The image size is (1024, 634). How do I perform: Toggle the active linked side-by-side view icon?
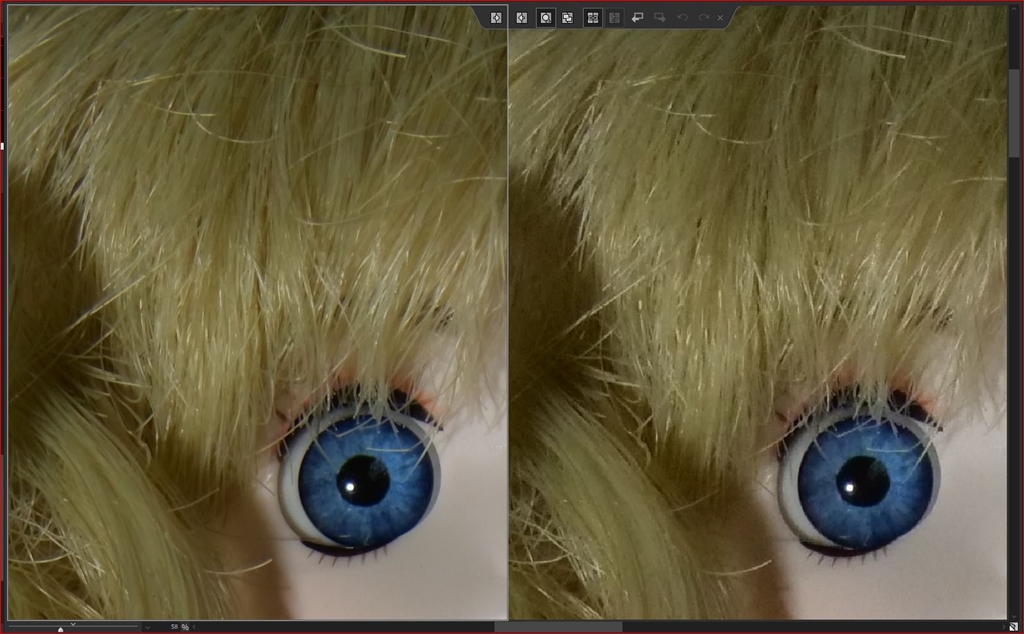pyautogui.click(x=592, y=18)
